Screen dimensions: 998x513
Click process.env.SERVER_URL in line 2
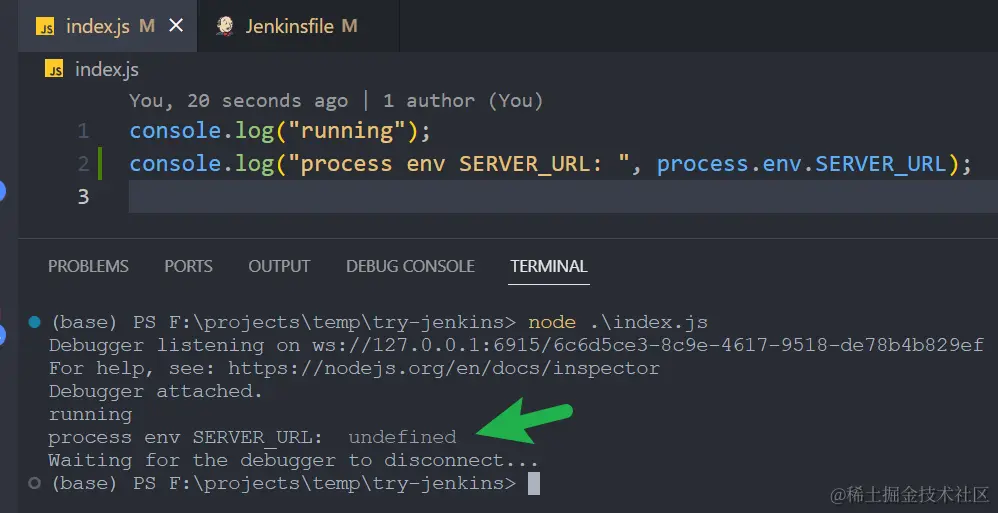click(x=802, y=164)
